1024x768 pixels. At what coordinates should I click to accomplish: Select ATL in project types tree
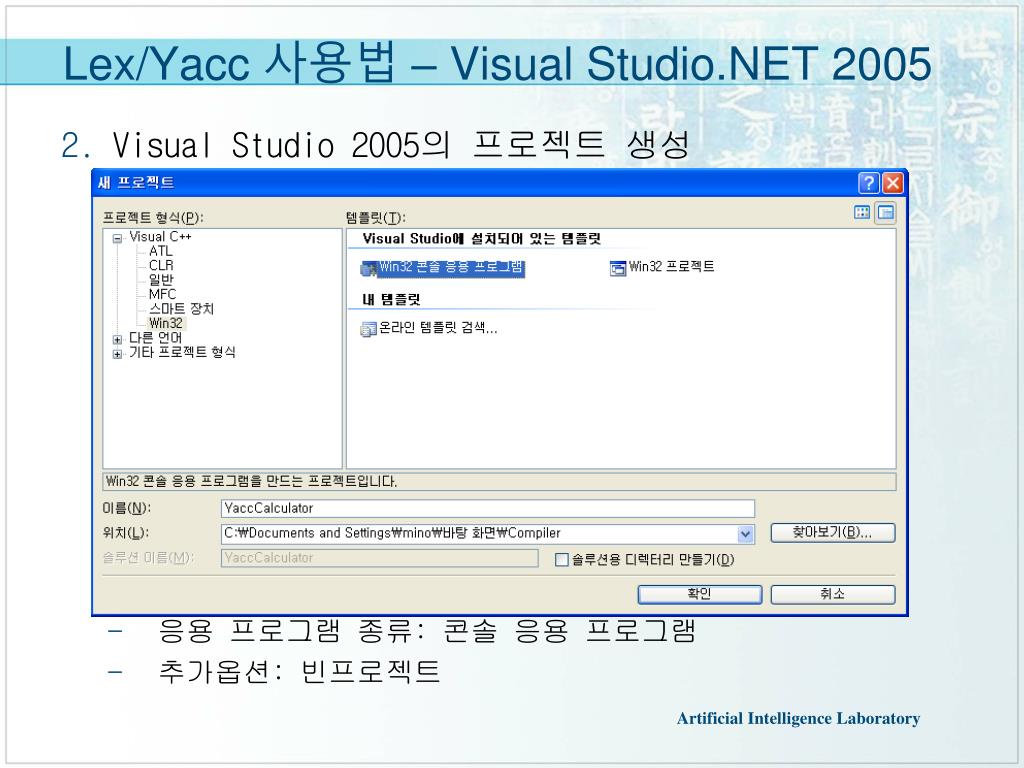(161, 251)
